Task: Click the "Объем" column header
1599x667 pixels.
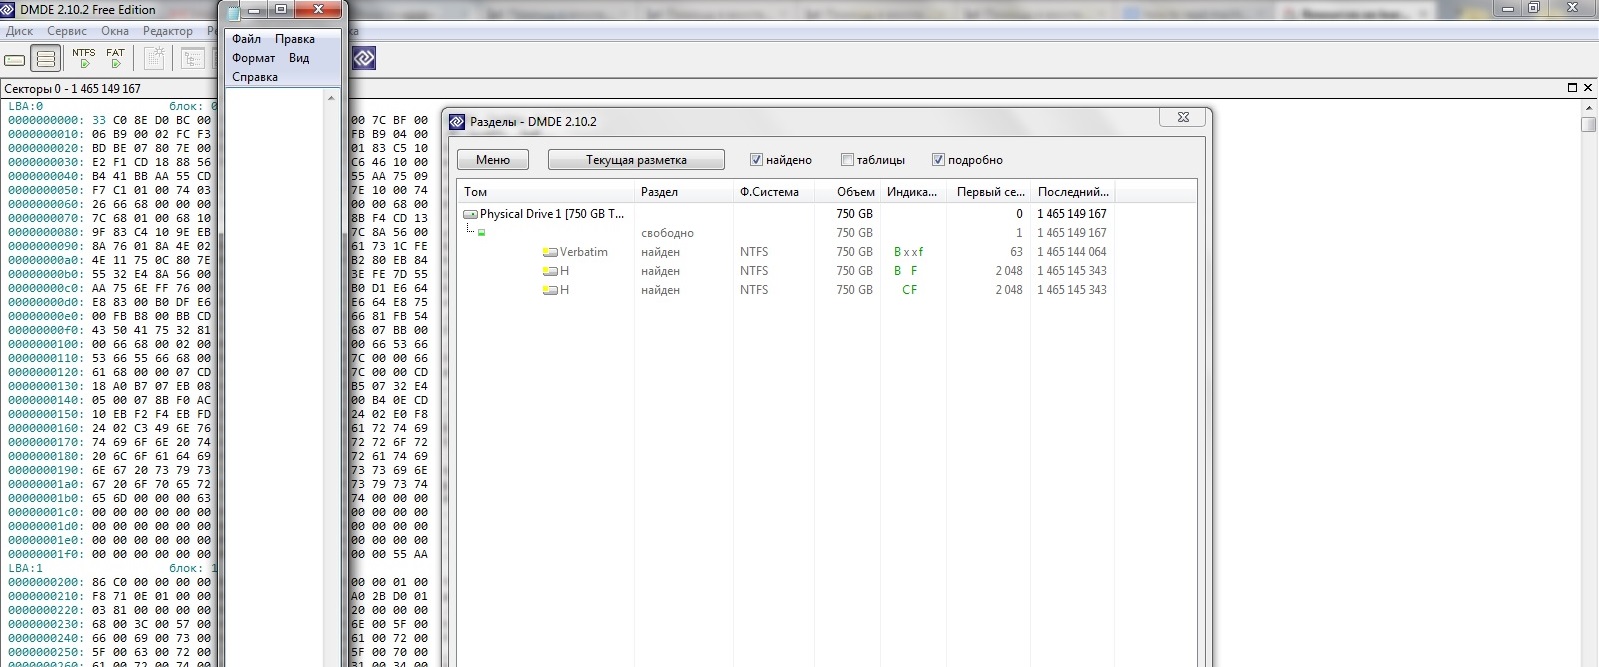Action: 855,192
